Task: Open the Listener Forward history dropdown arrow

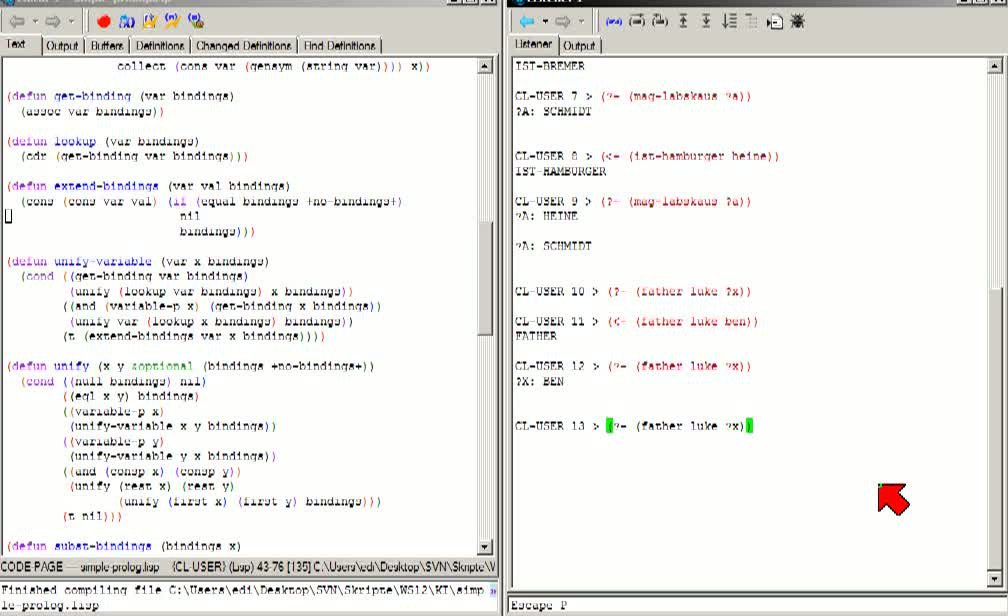Action: pyautogui.click(x=580, y=22)
